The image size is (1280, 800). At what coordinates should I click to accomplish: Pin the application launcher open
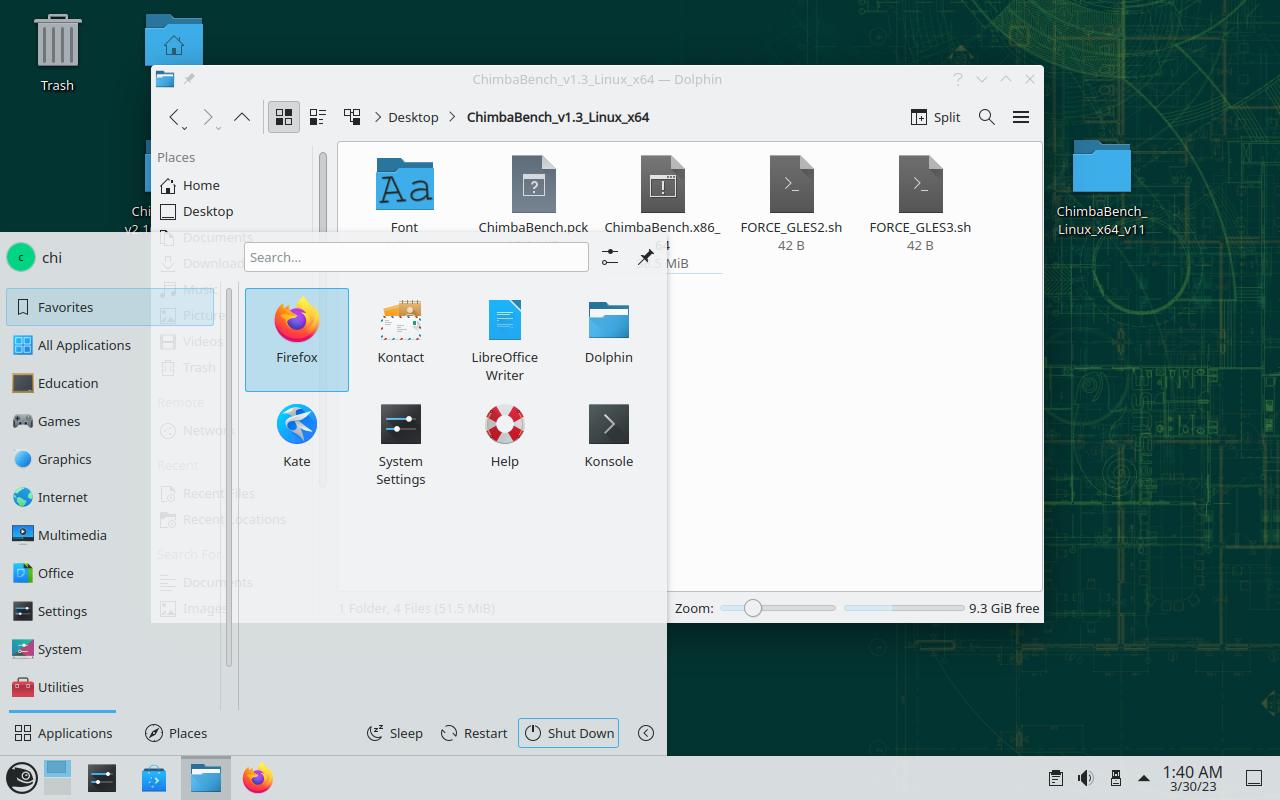coord(646,257)
